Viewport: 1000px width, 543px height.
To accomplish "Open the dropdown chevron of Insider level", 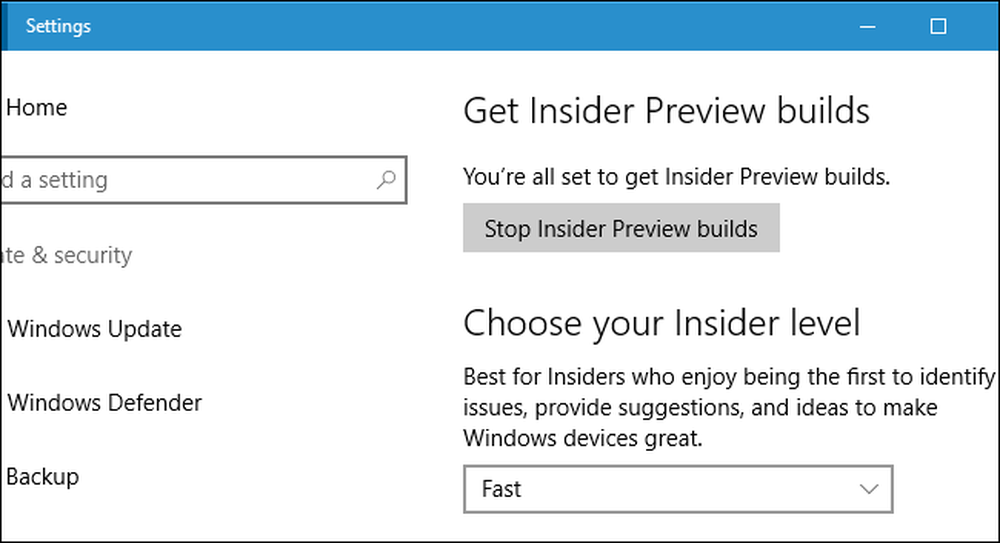I will point(869,489).
